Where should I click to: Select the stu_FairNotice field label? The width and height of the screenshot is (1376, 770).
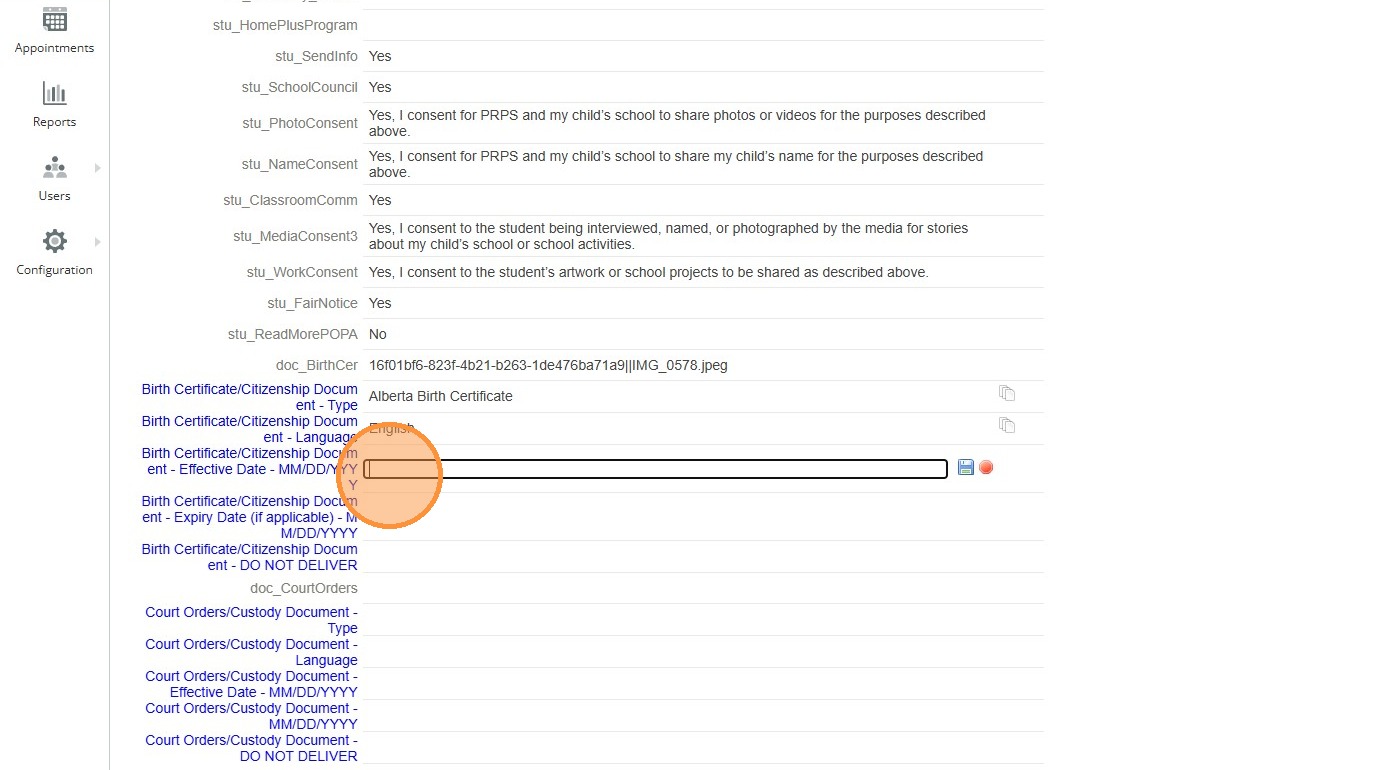312,303
